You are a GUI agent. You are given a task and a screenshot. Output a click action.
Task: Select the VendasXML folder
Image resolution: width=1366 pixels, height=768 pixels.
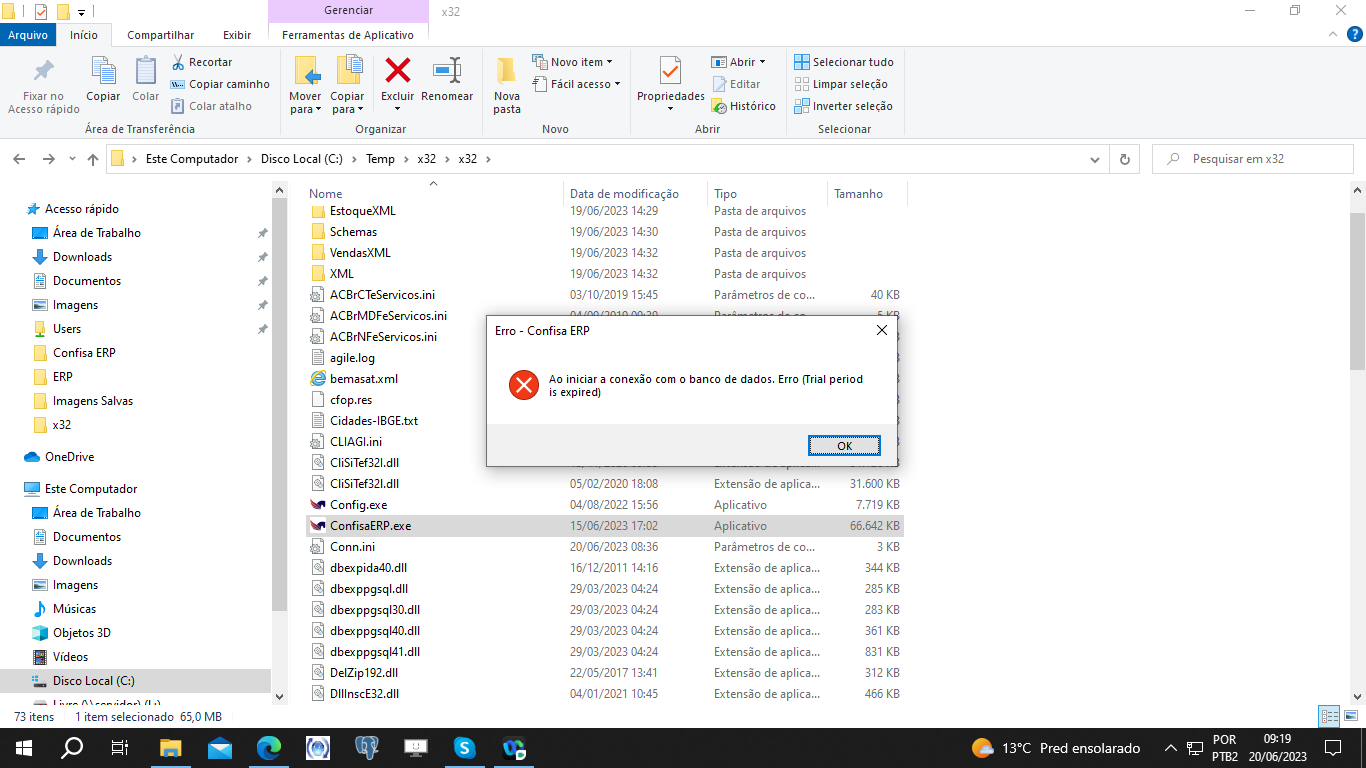[360, 253]
